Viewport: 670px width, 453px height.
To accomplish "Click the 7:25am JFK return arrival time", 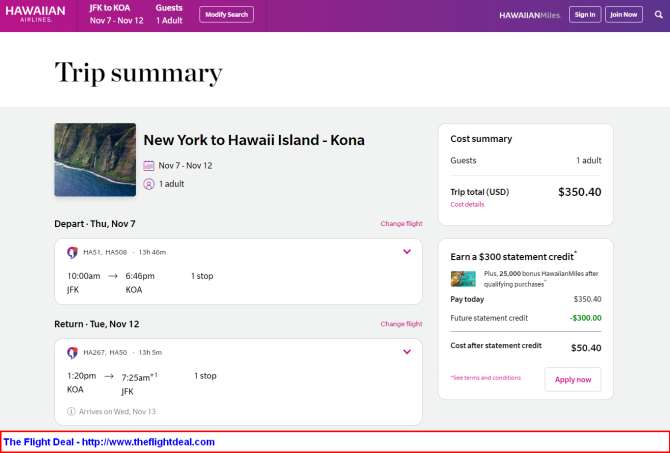I will pyautogui.click(x=139, y=377).
